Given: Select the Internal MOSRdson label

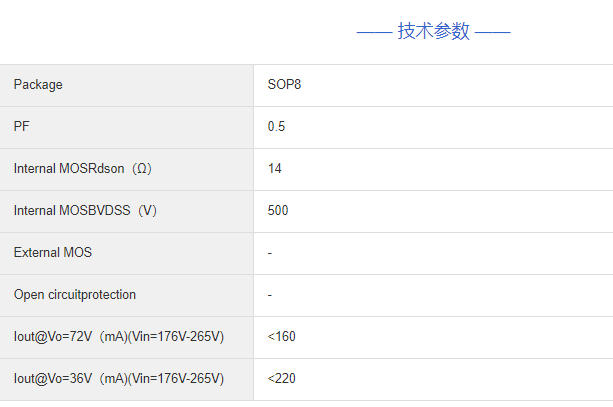Looking at the screenshot, I should coord(69,169).
